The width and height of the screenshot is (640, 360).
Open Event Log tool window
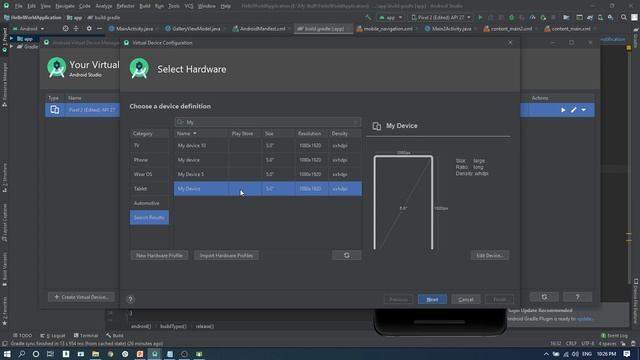614,336
